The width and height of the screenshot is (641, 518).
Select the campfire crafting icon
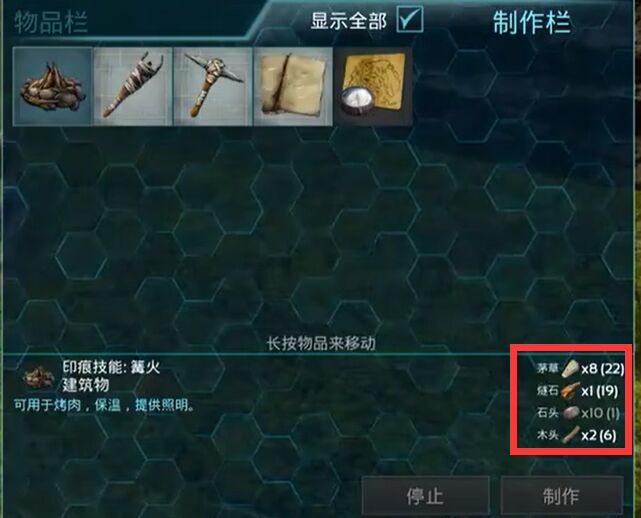(53, 86)
